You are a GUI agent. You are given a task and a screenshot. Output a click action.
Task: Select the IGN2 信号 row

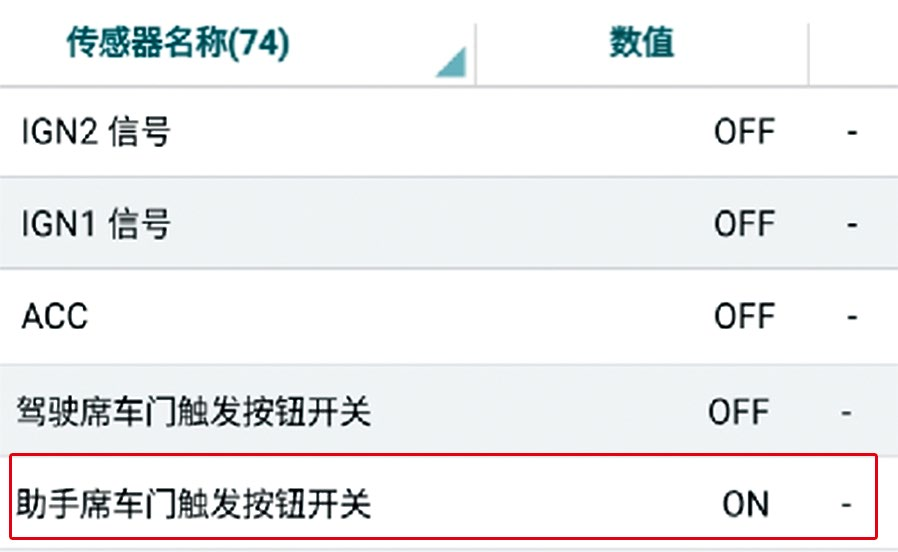[449, 132]
